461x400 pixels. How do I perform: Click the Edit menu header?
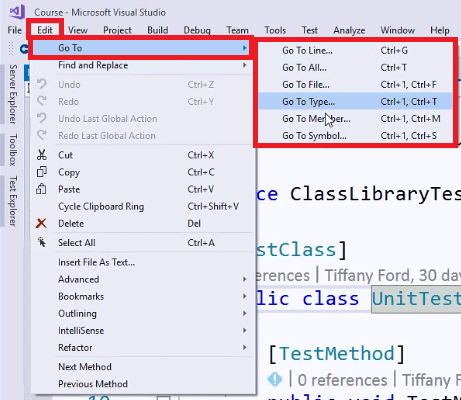[x=45, y=30]
